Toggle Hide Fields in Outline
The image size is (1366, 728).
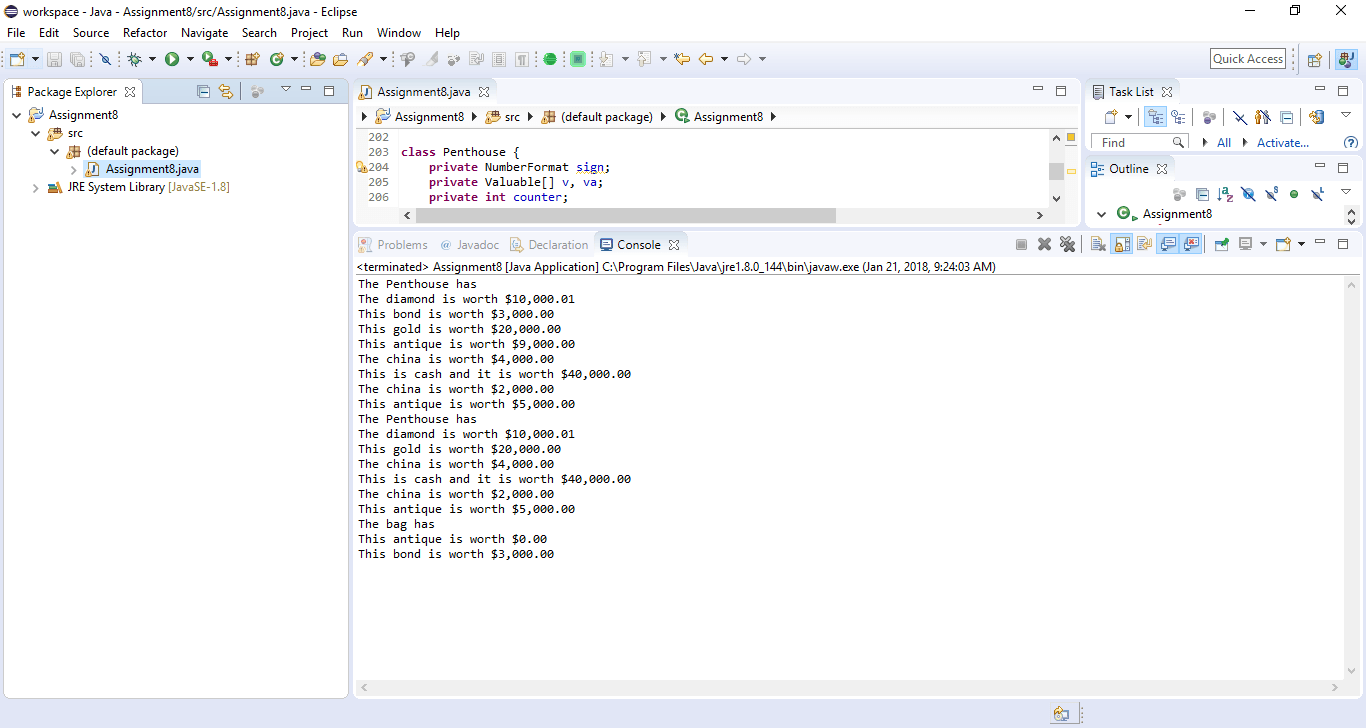coord(1248,194)
